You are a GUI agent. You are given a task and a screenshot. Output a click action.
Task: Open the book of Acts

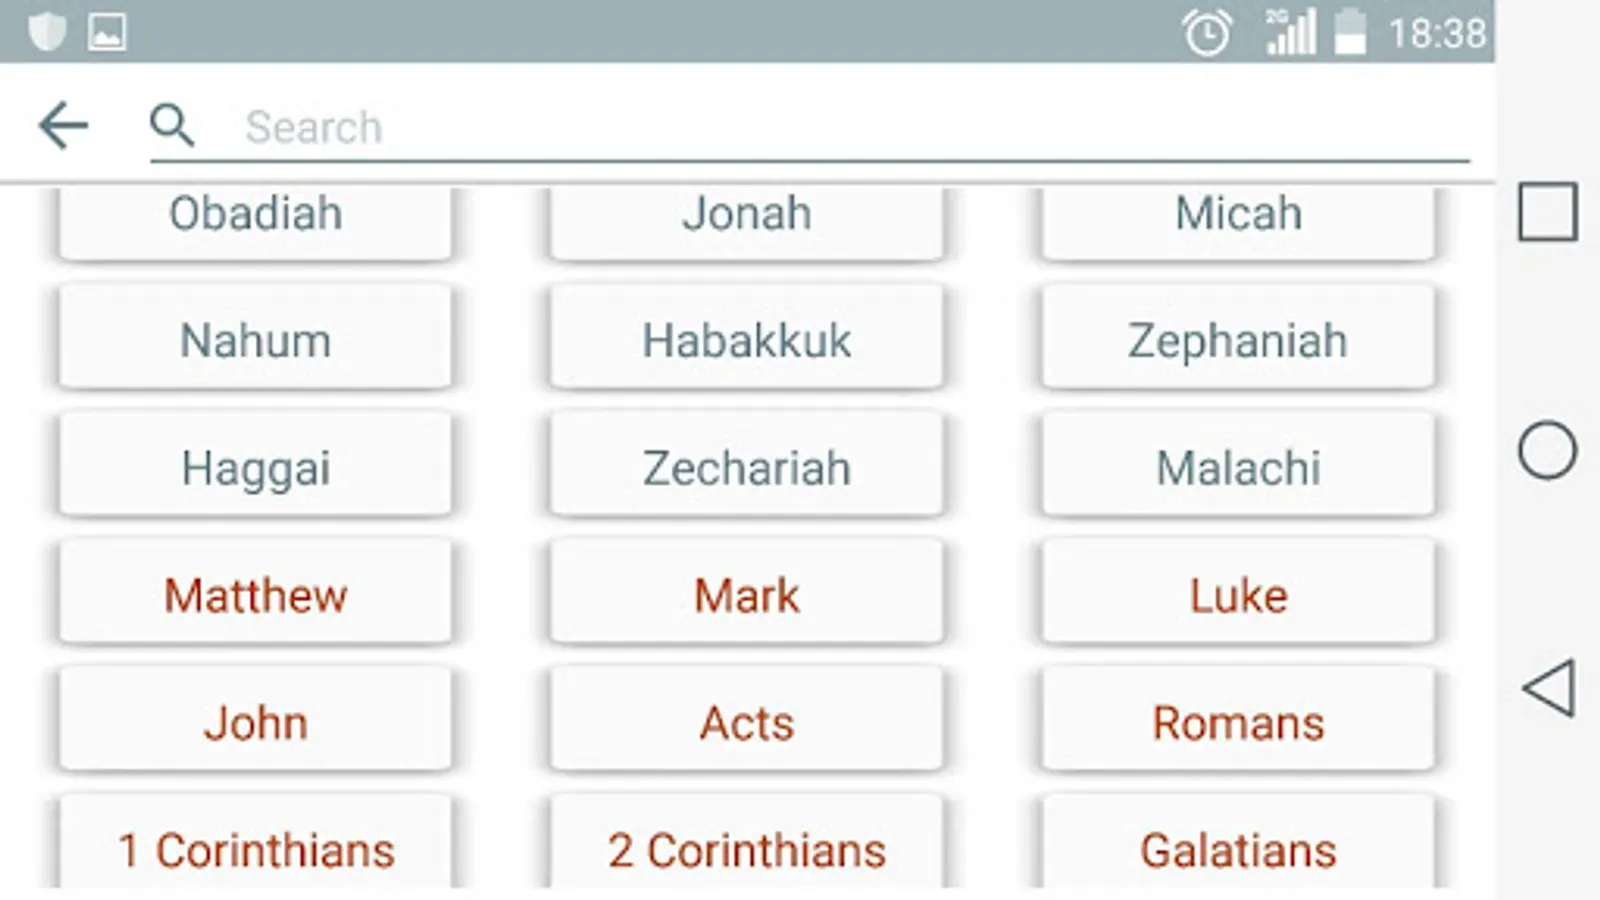746,721
